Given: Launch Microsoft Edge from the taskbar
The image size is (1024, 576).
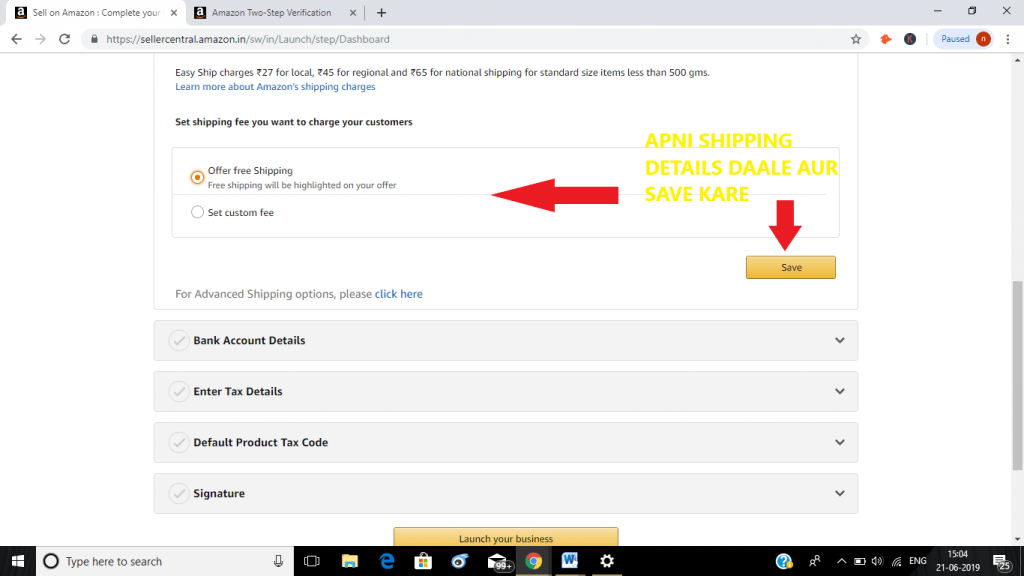Looking at the screenshot, I should tap(387, 561).
